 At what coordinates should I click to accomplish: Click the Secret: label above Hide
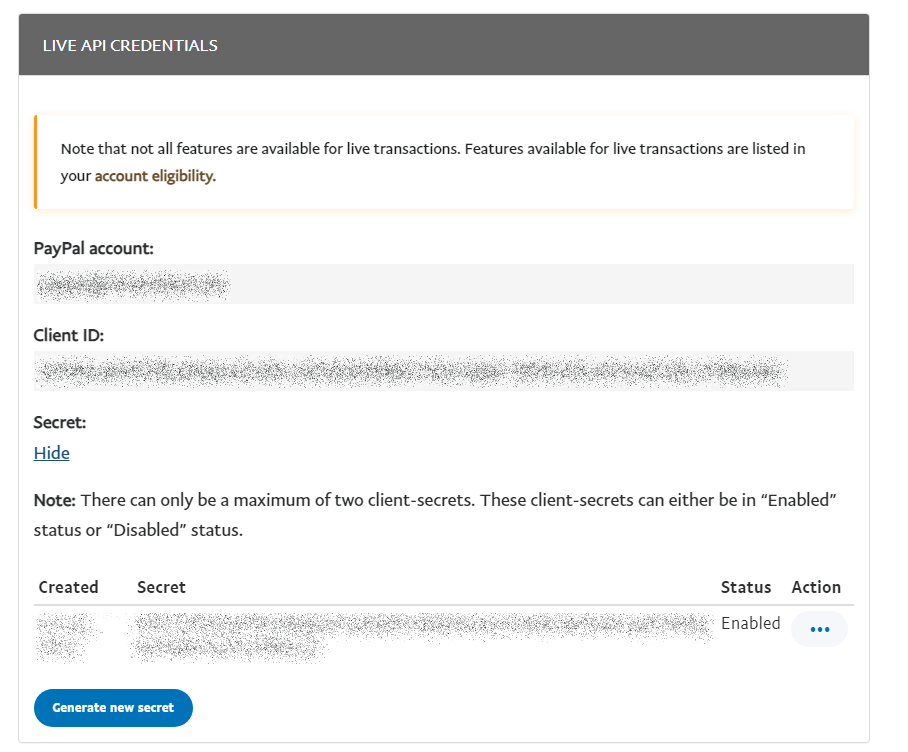(60, 422)
